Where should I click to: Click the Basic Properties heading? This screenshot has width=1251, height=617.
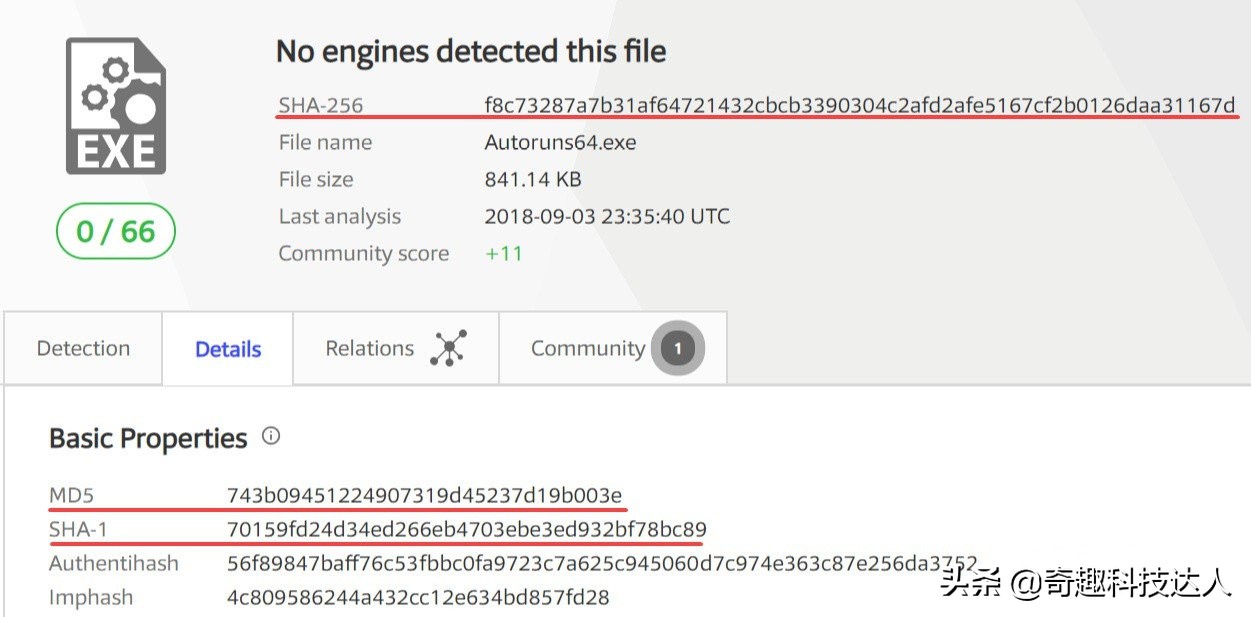click(x=148, y=438)
